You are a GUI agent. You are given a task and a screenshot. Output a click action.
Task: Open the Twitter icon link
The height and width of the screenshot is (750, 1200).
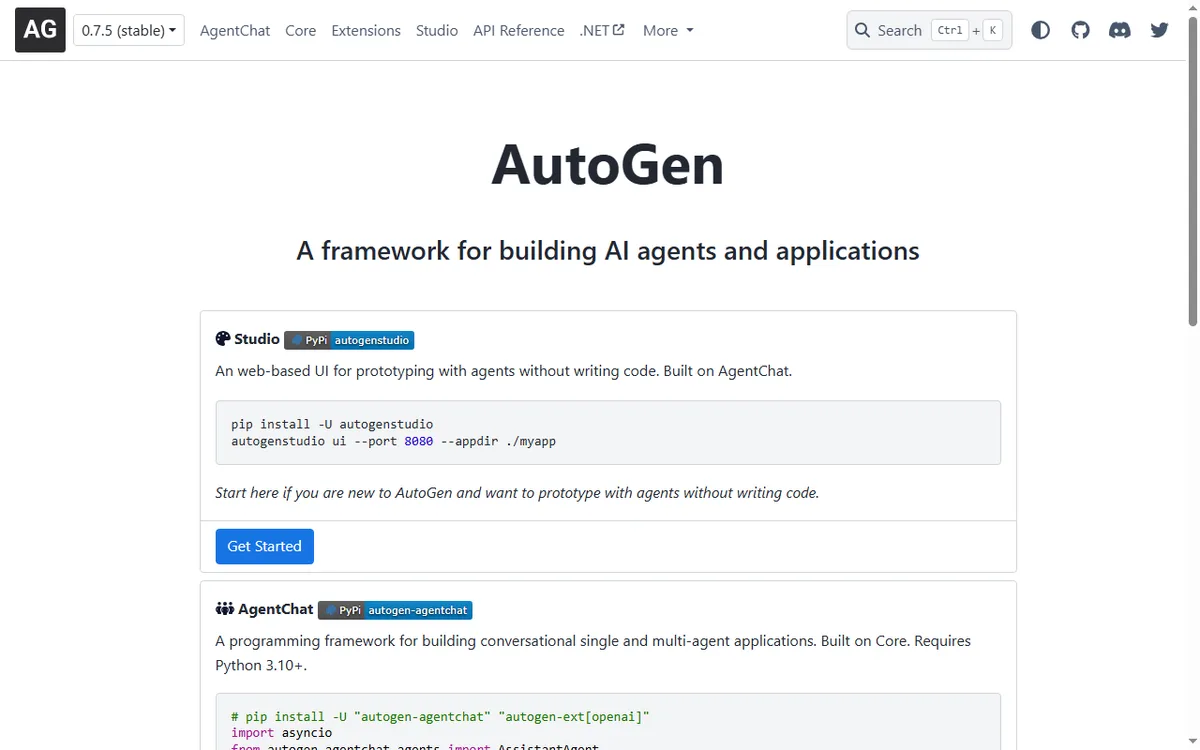coord(1159,30)
